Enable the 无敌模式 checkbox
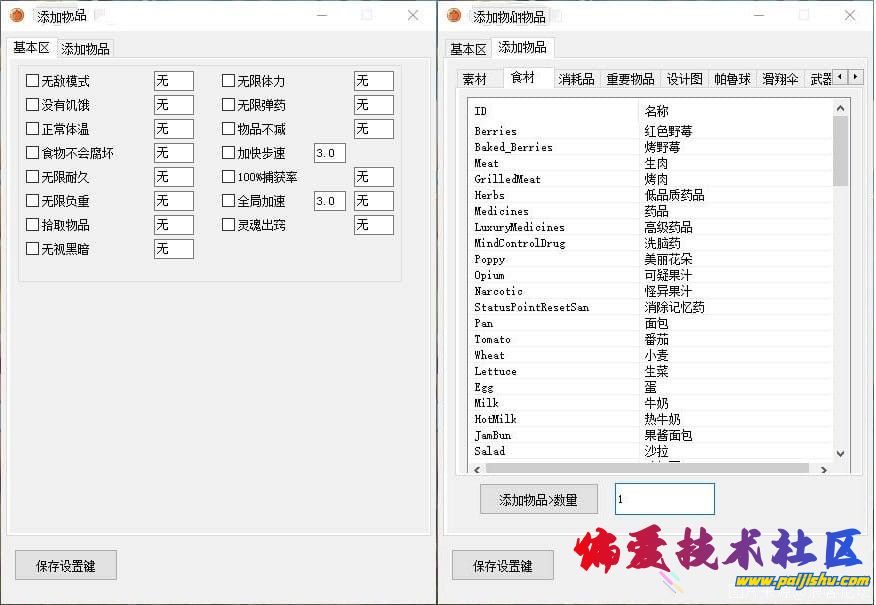Image resolution: width=876 pixels, height=605 pixels. click(33, 81)
